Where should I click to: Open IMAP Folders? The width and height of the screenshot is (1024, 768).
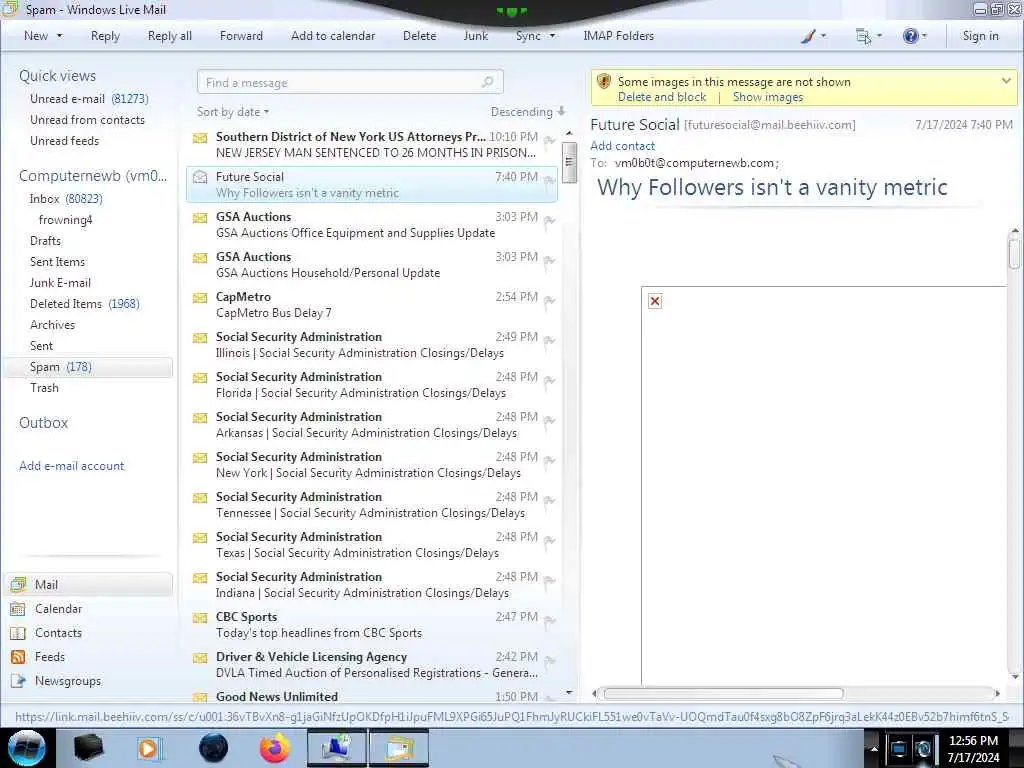coord(618,36)
